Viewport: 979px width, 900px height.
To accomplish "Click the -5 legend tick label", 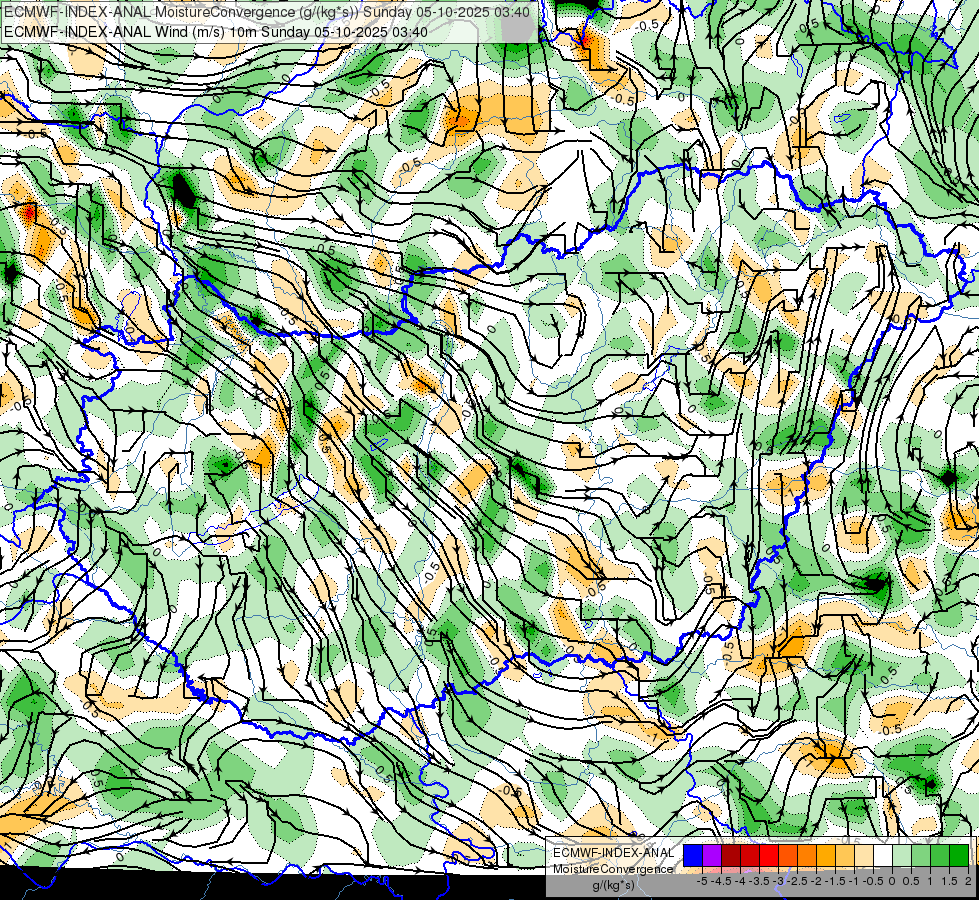I will [702, 881].
